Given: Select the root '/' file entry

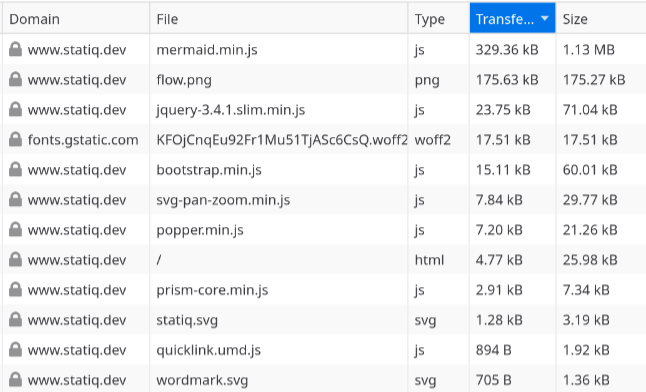Looking at the screenshot, I should pos(159,260).
